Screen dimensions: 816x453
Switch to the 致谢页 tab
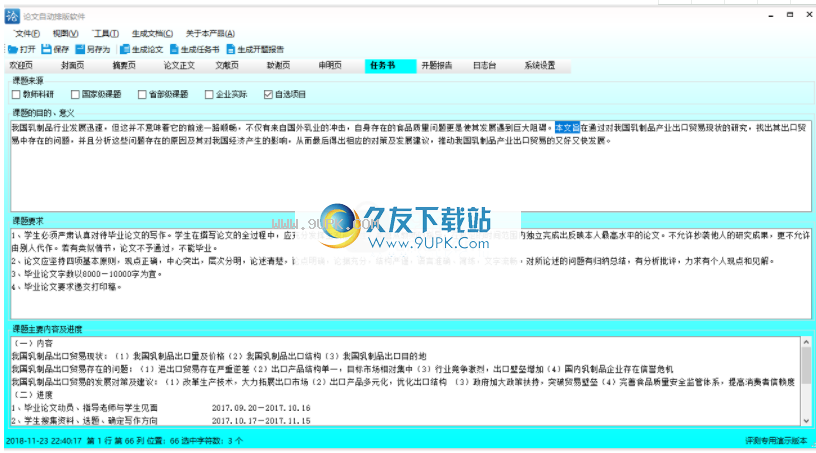point(278,66)
